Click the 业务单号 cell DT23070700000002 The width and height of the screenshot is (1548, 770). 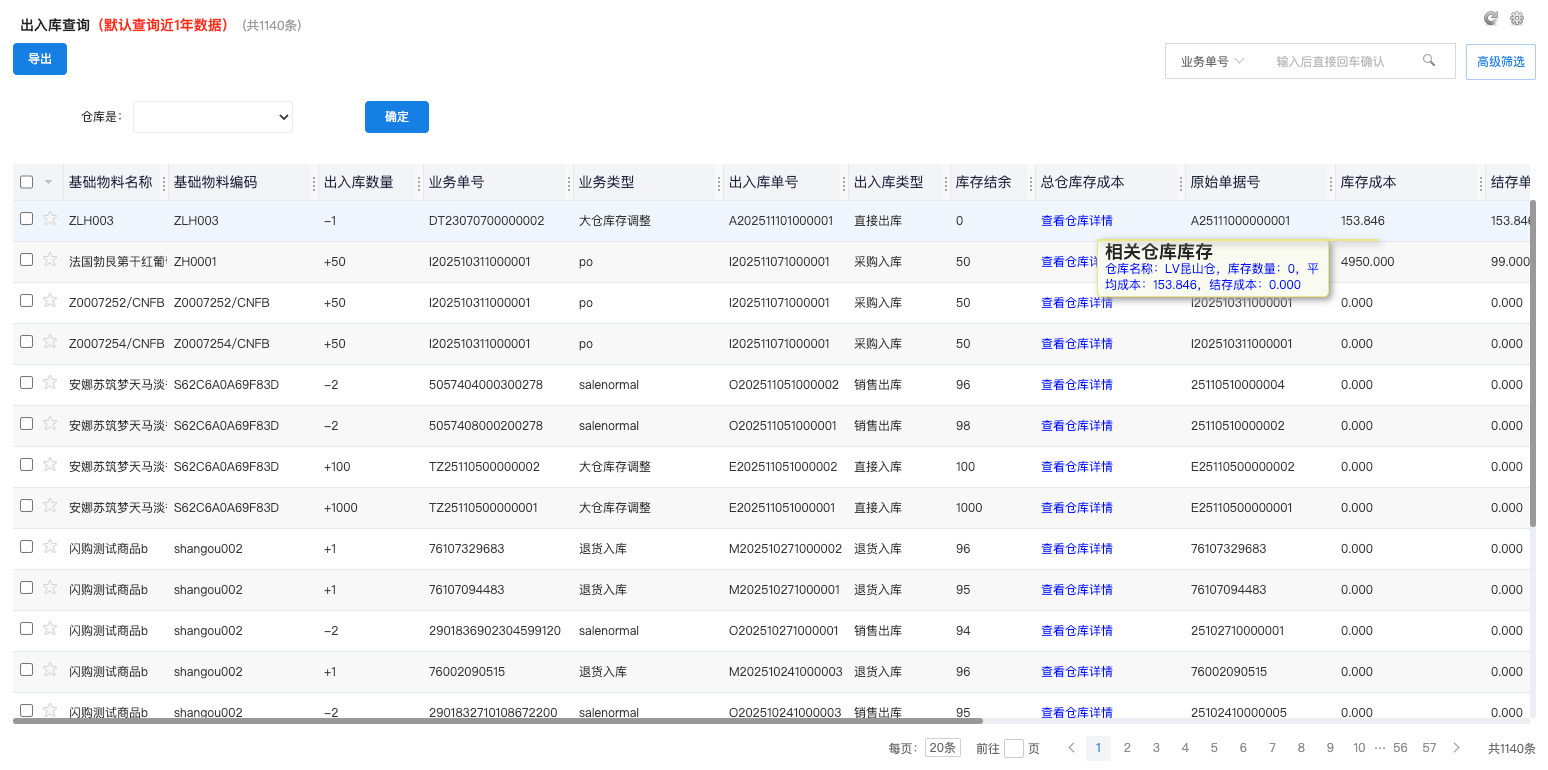pos(486,221)
